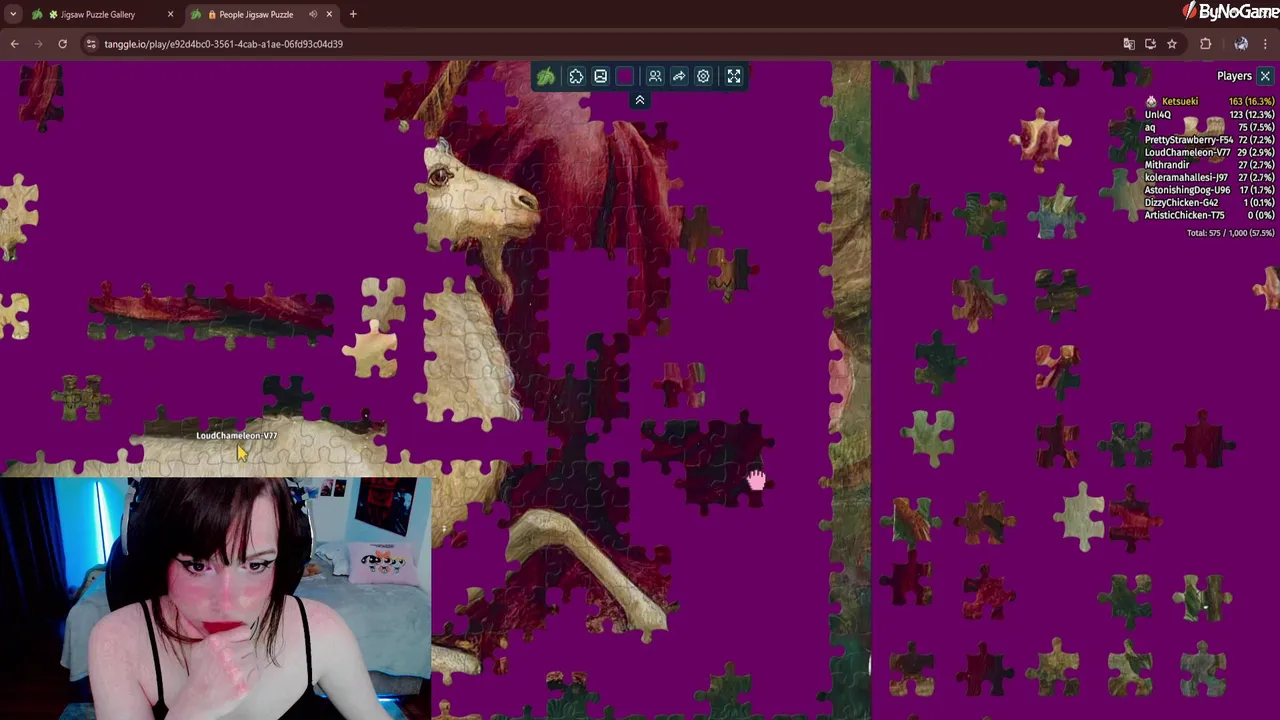Open a new browser tab
1280x720 pixels.
tap(353, 14)
